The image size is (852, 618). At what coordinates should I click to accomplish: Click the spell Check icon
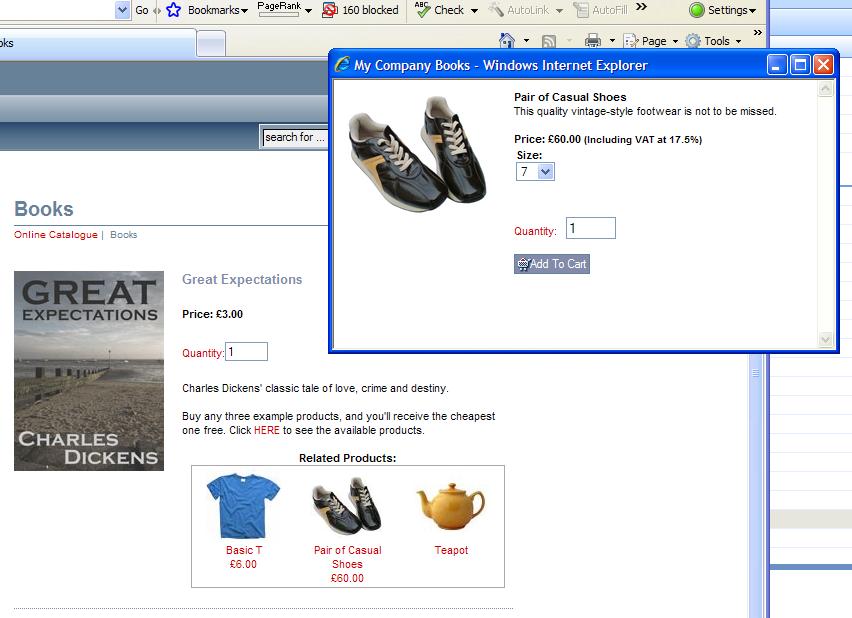(423, 10)
